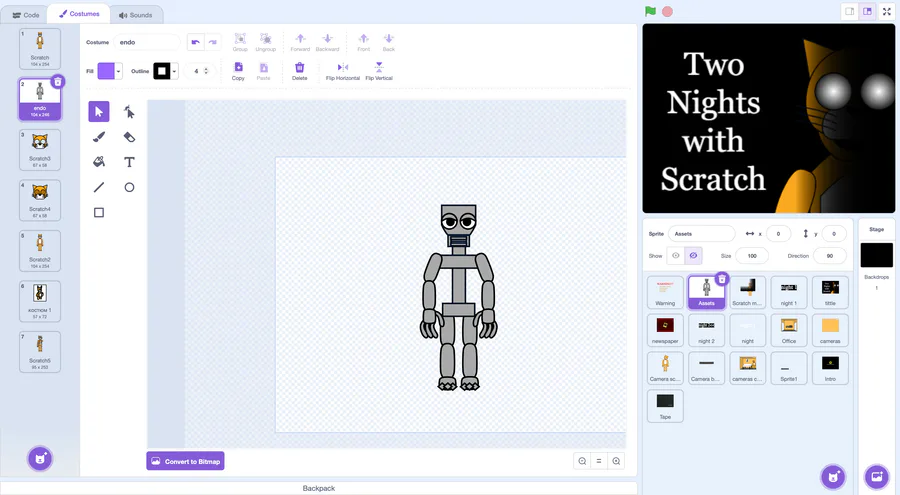The image size is (900, 495).
Task: Open the Backpack bar
Action: tap(319, 488)
